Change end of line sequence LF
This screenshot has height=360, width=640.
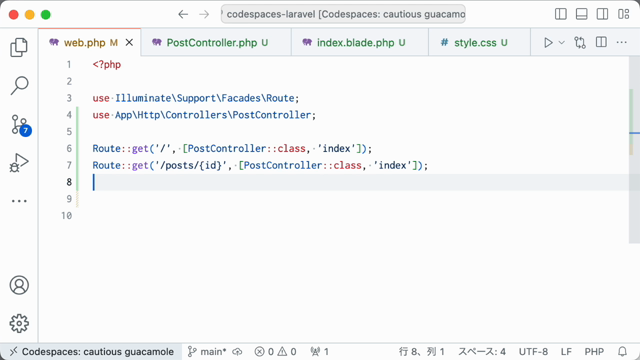click(x=566, y=351)
